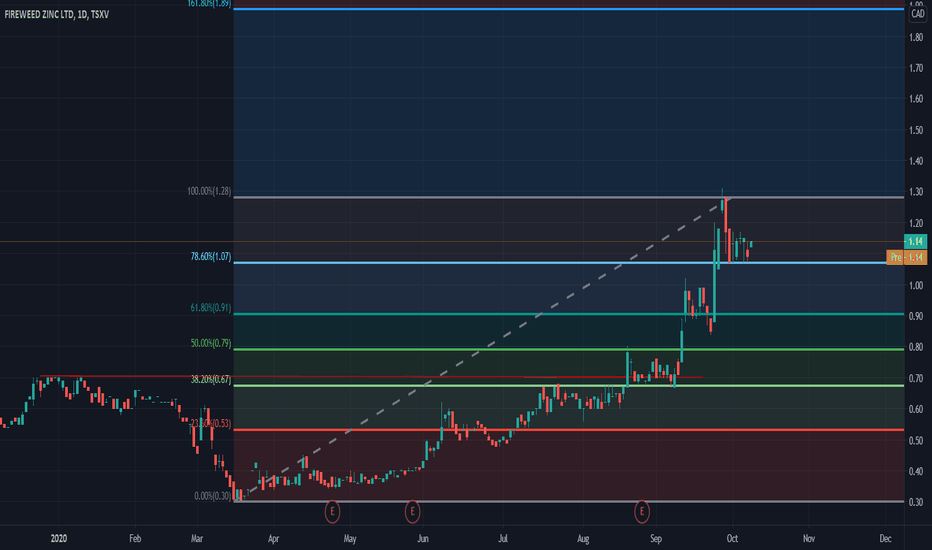This screenshot has height=550, width=932.
Task: Open the CAD currency selector
Action: pyautogui.click(x=918, y=14)
